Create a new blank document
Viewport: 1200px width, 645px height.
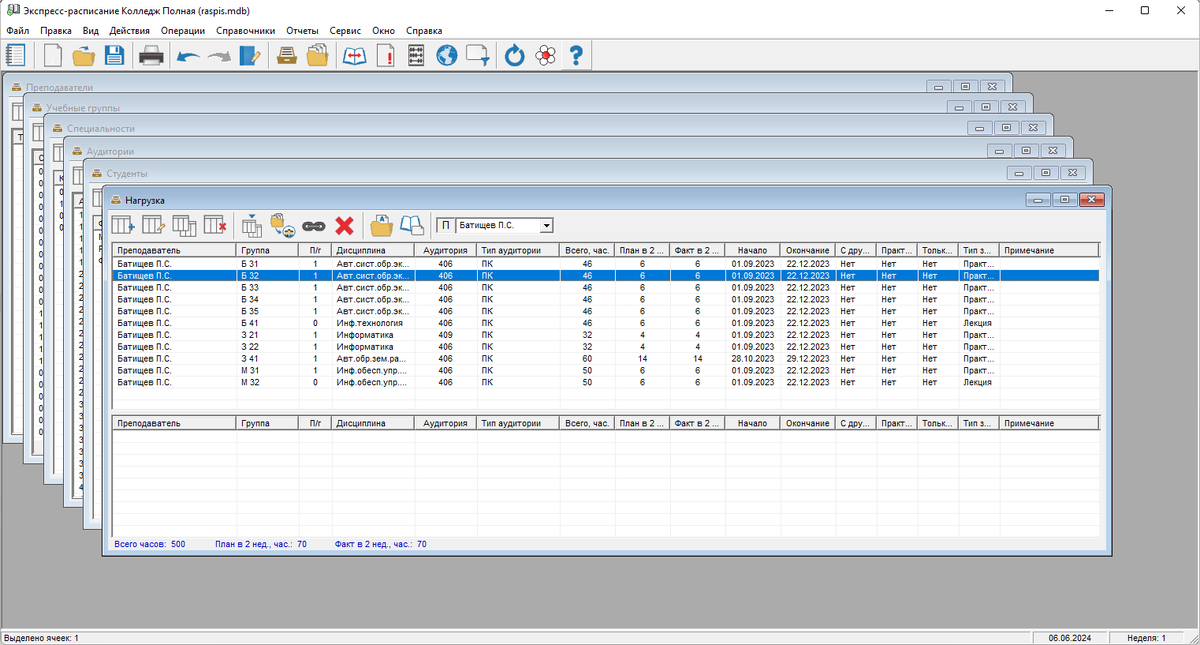(52, 55)
